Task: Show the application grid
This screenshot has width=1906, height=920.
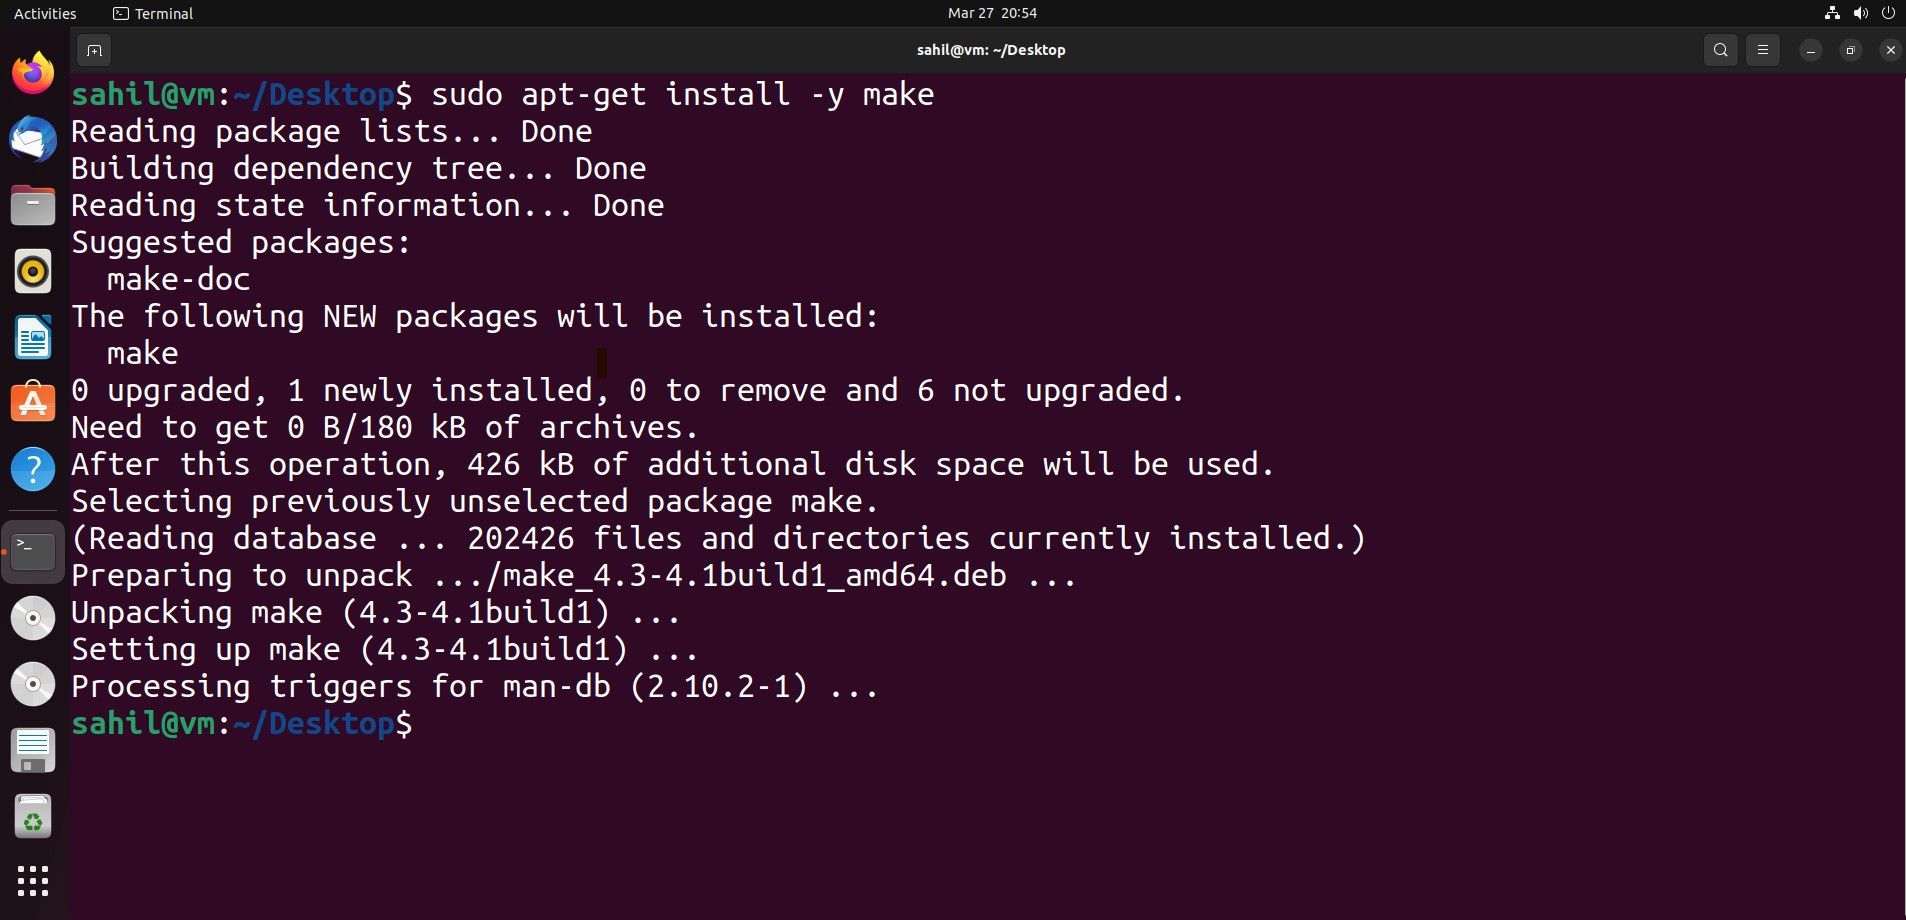Action: (33, 881)
